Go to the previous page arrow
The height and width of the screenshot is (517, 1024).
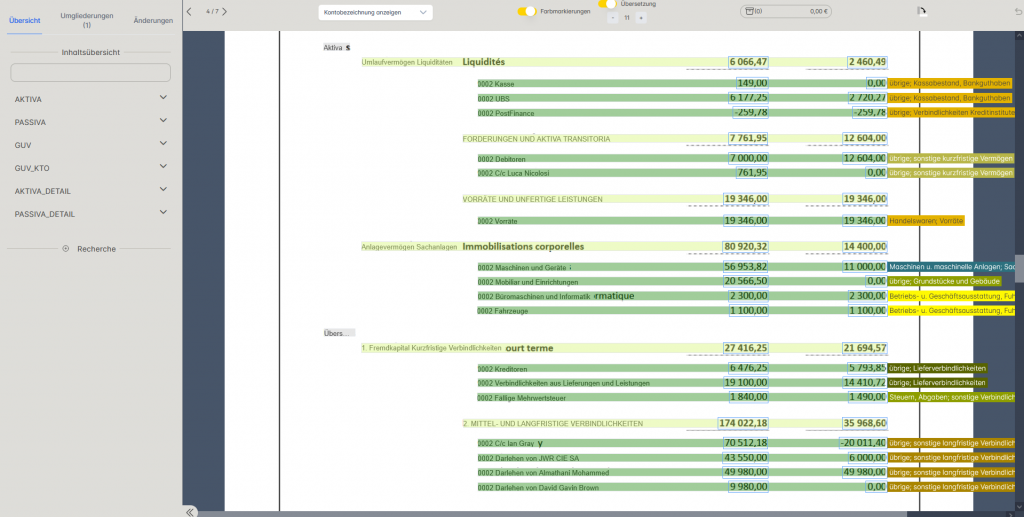coord(189,12)
